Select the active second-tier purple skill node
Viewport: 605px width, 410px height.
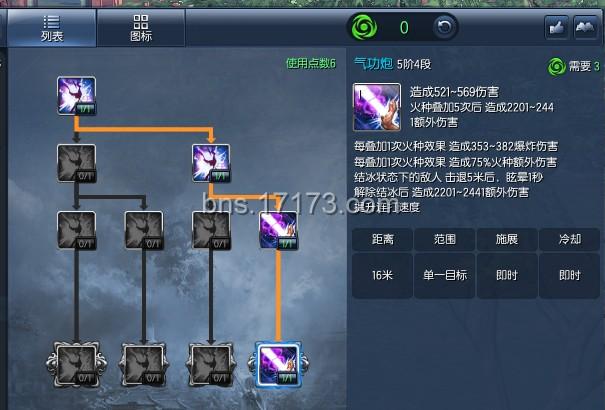click(211, 163)
